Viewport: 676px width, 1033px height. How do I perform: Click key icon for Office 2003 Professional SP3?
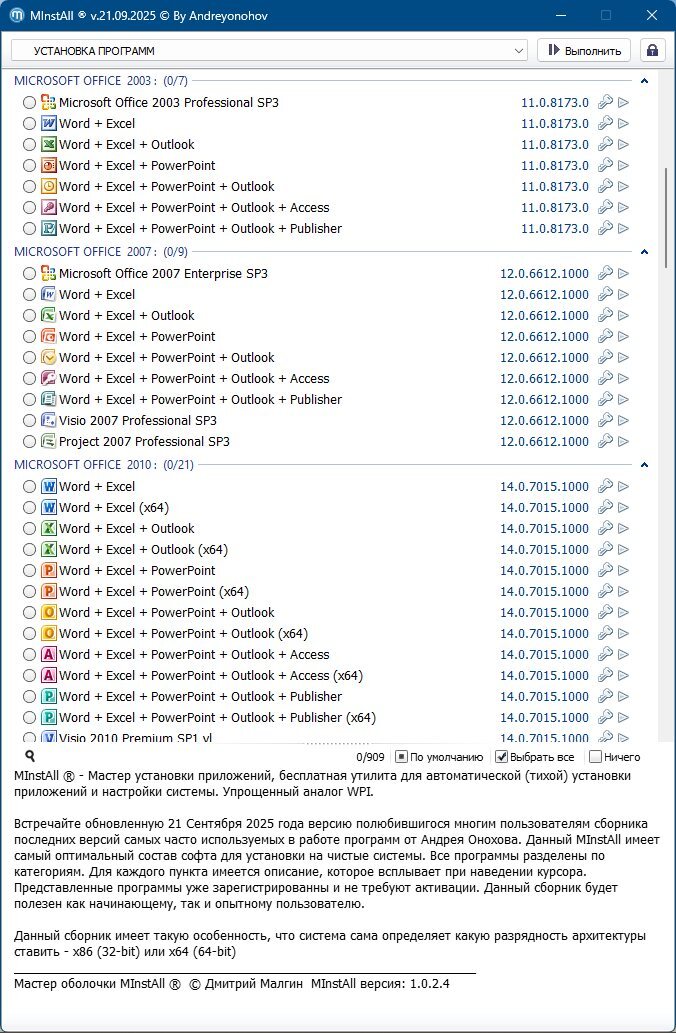pyautogui.click(x=605, y=102)
